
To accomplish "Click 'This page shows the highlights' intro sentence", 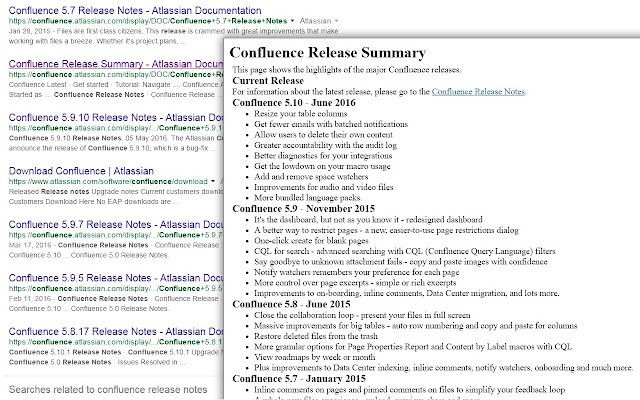I will pos(347,70).
